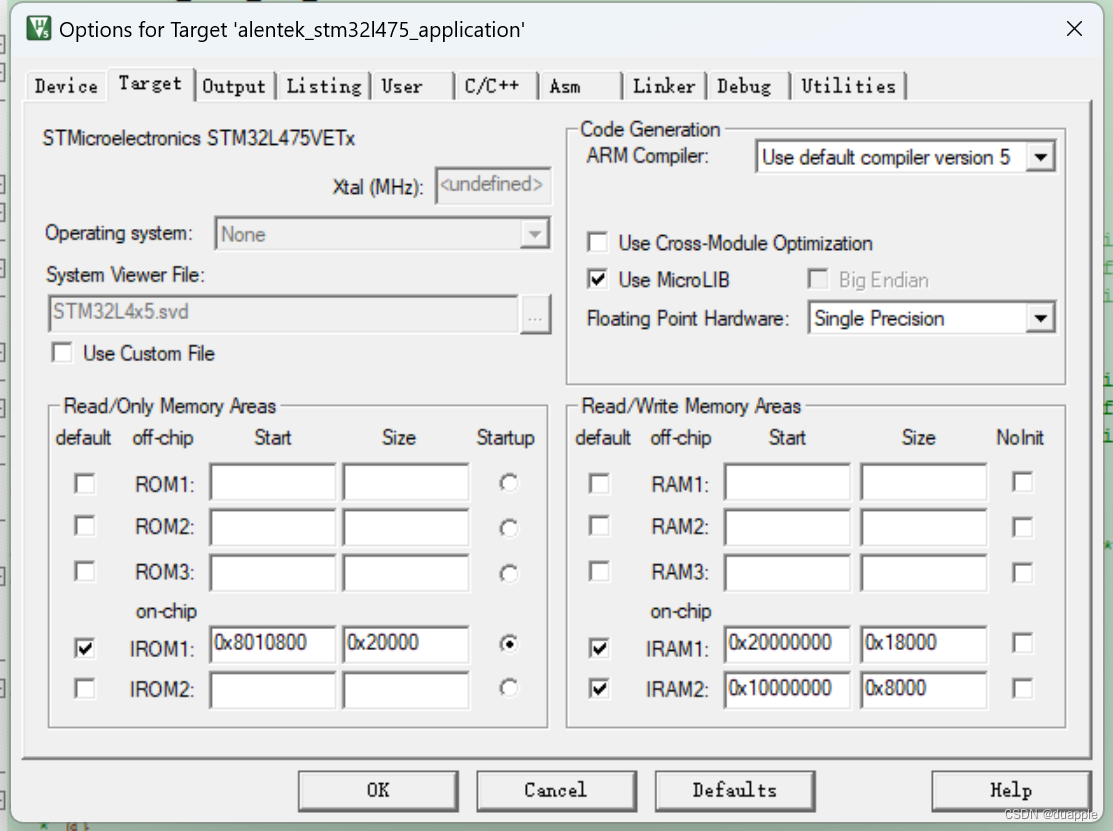Check the RAM3 default checkbox

599,572
